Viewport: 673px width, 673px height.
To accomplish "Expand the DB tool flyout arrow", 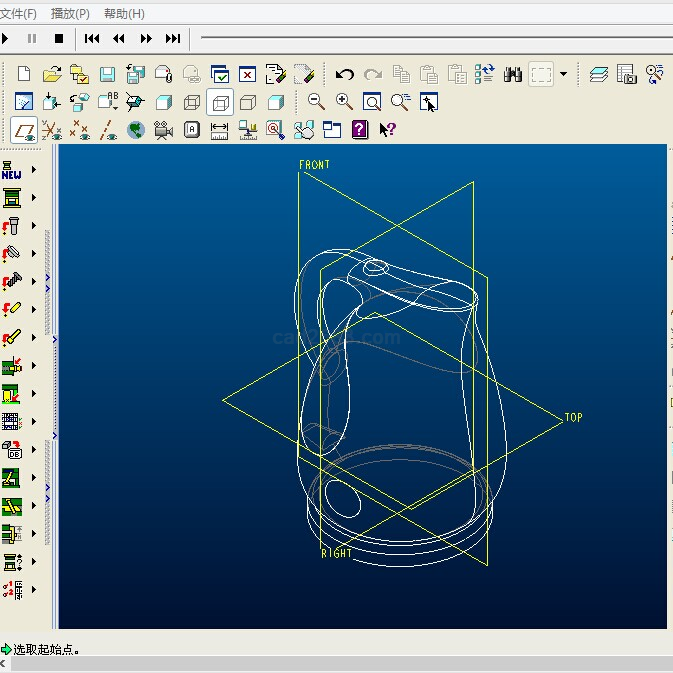I will pyautogui.click(x=34, y=449).
